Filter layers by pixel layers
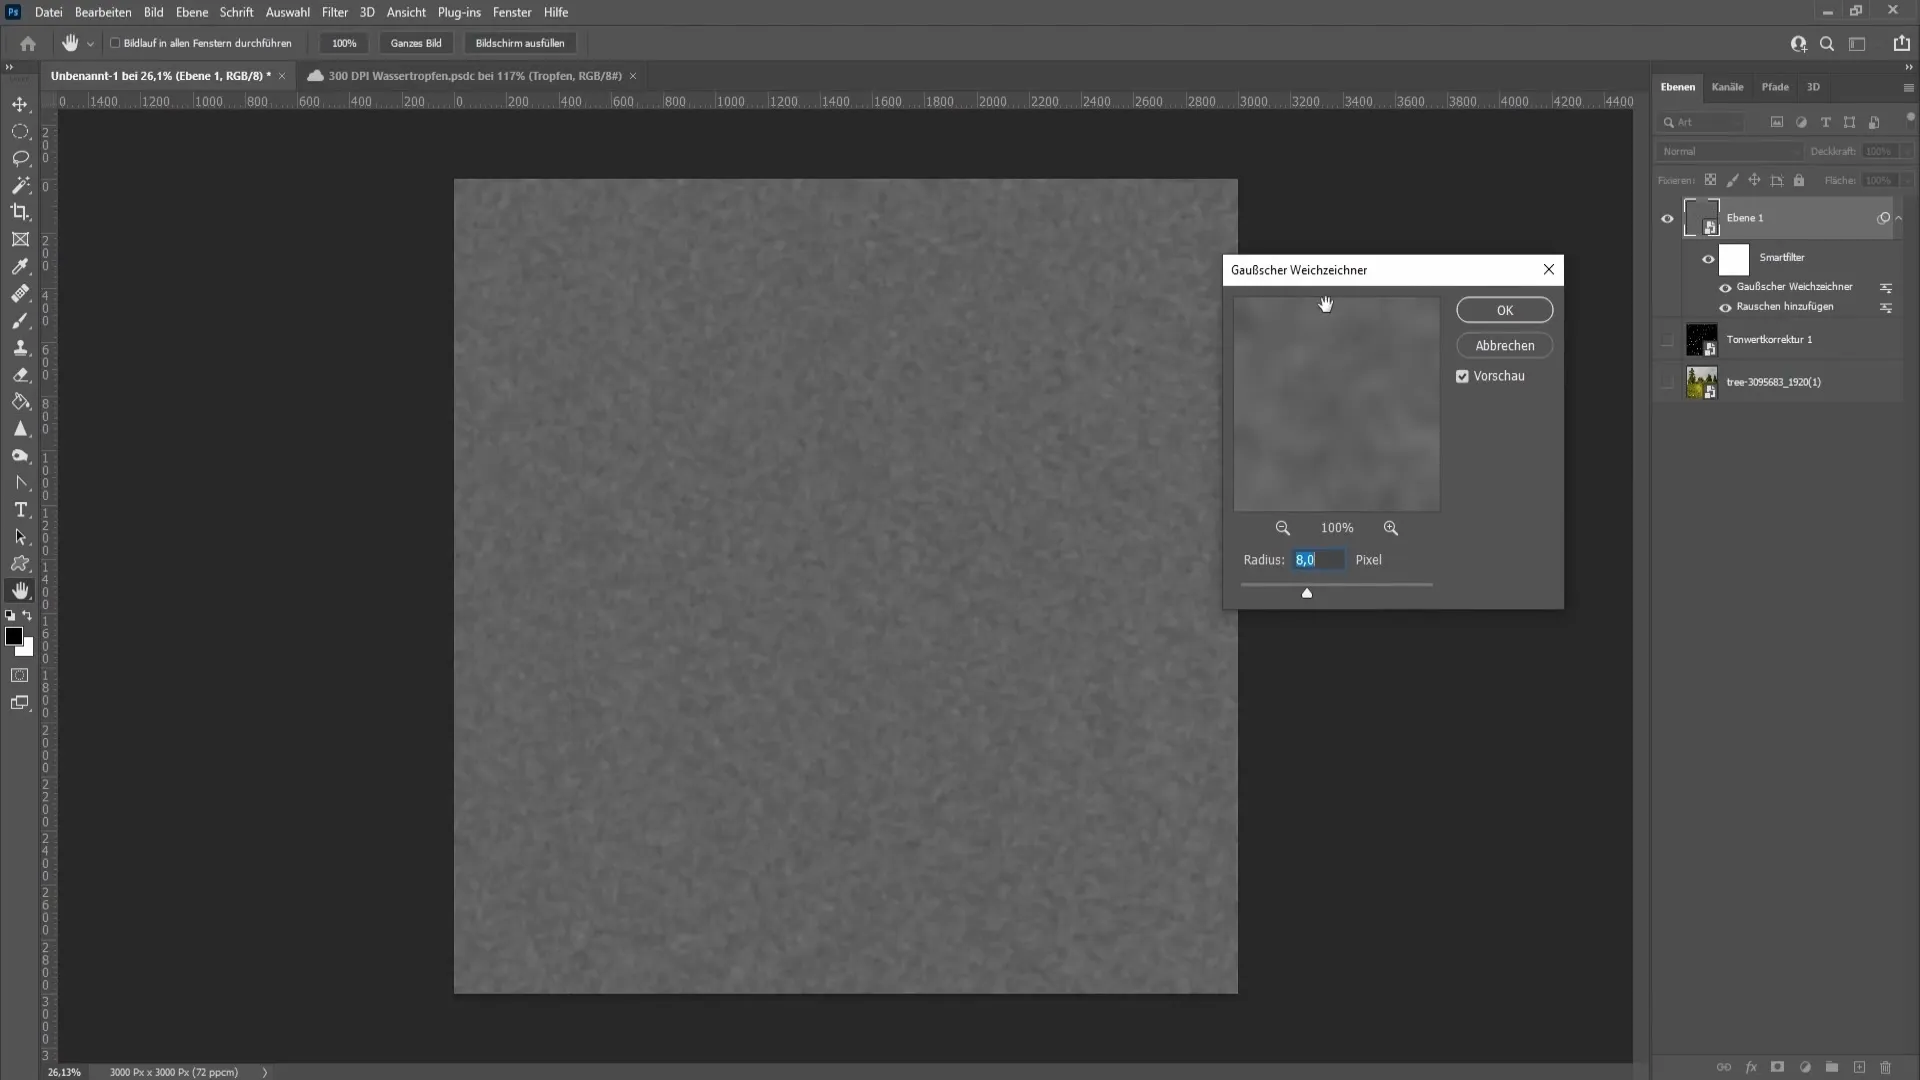Screen dimensions: 1920x1080 tap(1777, 122)
